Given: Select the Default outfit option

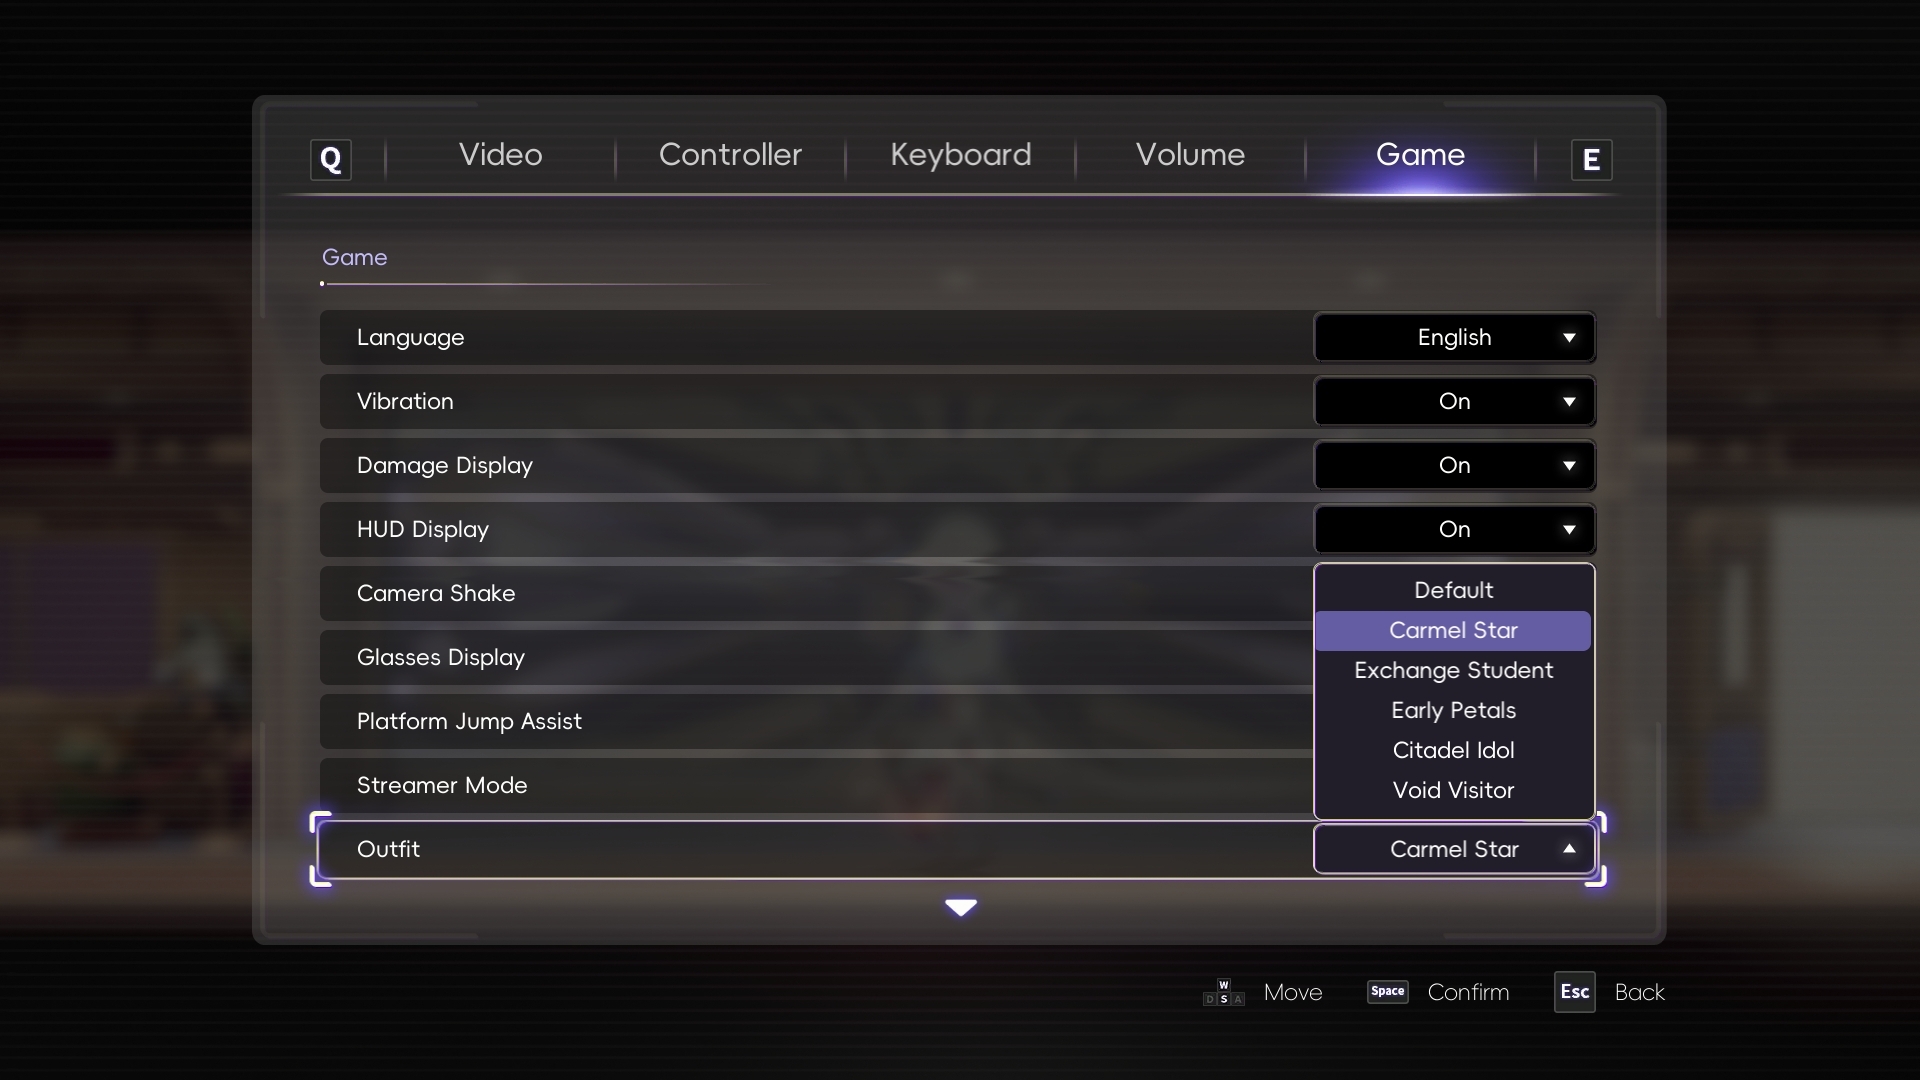Looking at the screenshot, I should pyautogui.click(x=1453, y=590).
